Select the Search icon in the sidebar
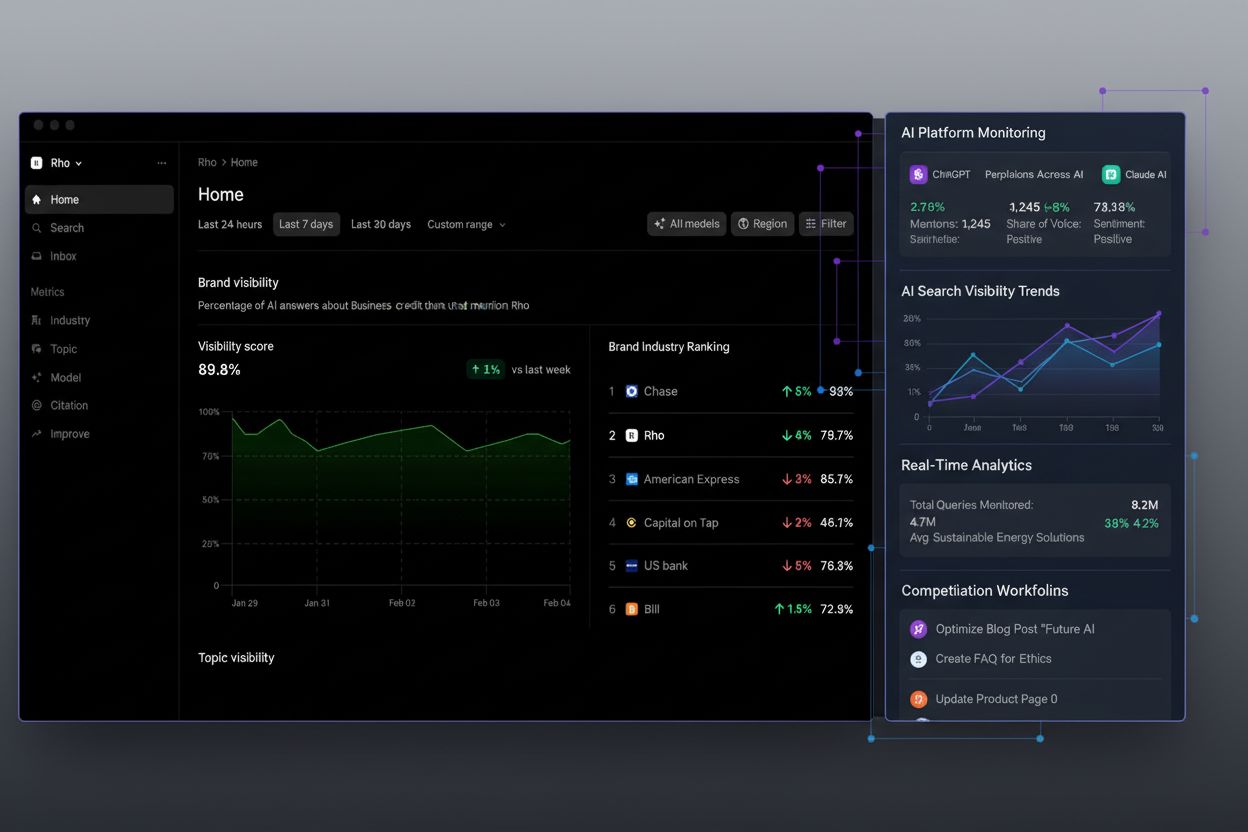This screenshot has height=832, width=1248. click(36, 228)
